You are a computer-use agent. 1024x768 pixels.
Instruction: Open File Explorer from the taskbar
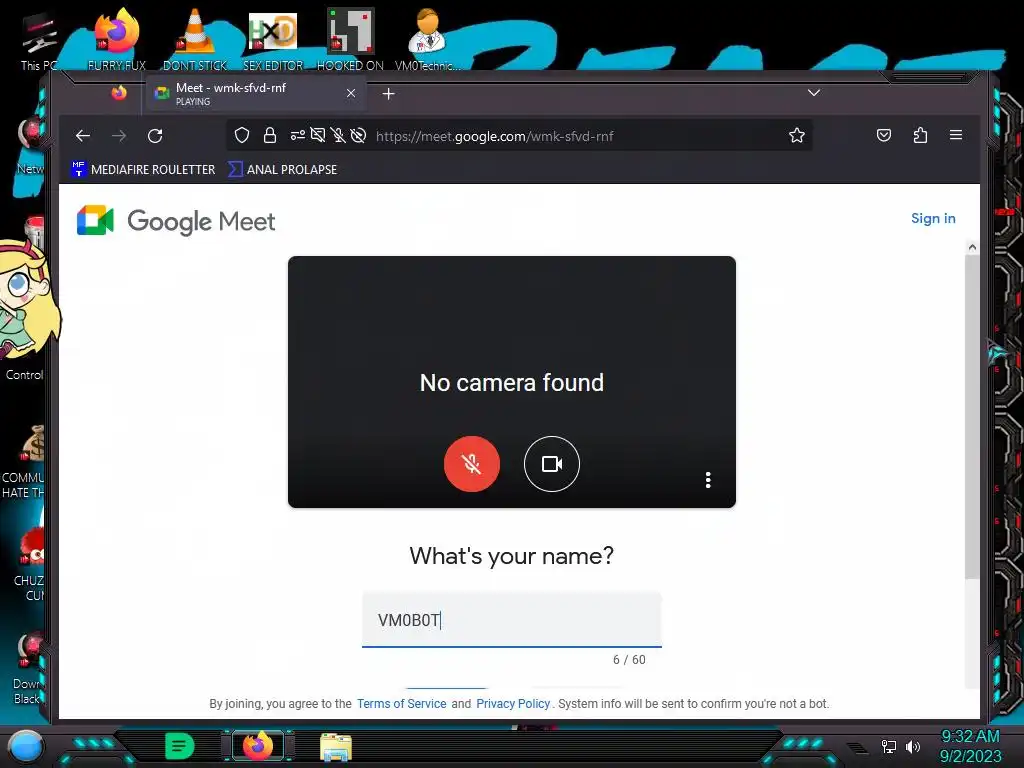point(336,747)
